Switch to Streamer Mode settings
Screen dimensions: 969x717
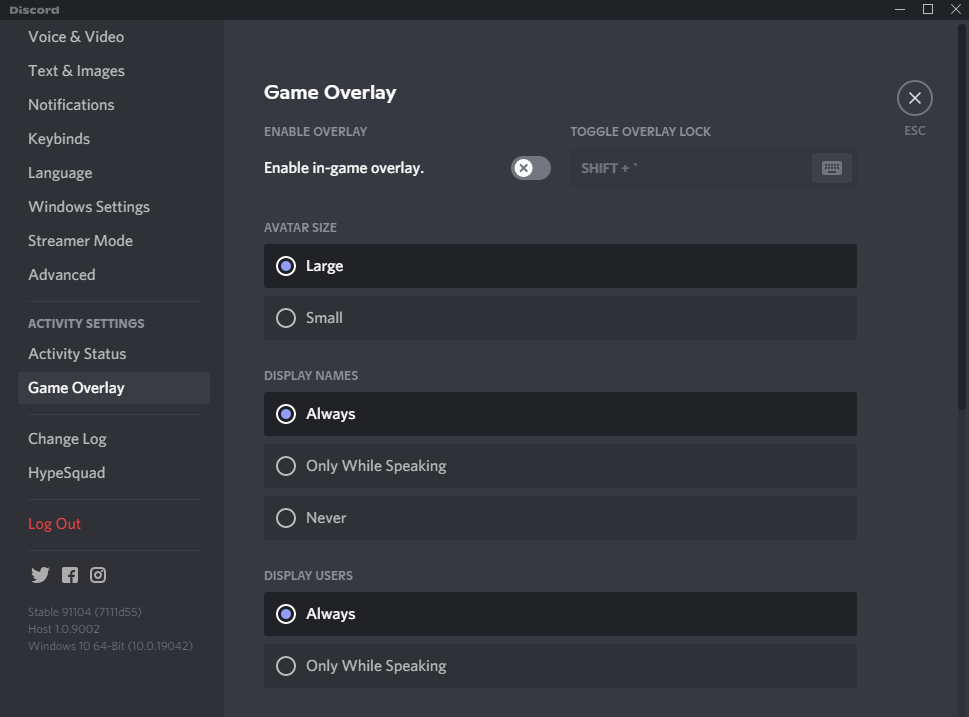[80, 241]
